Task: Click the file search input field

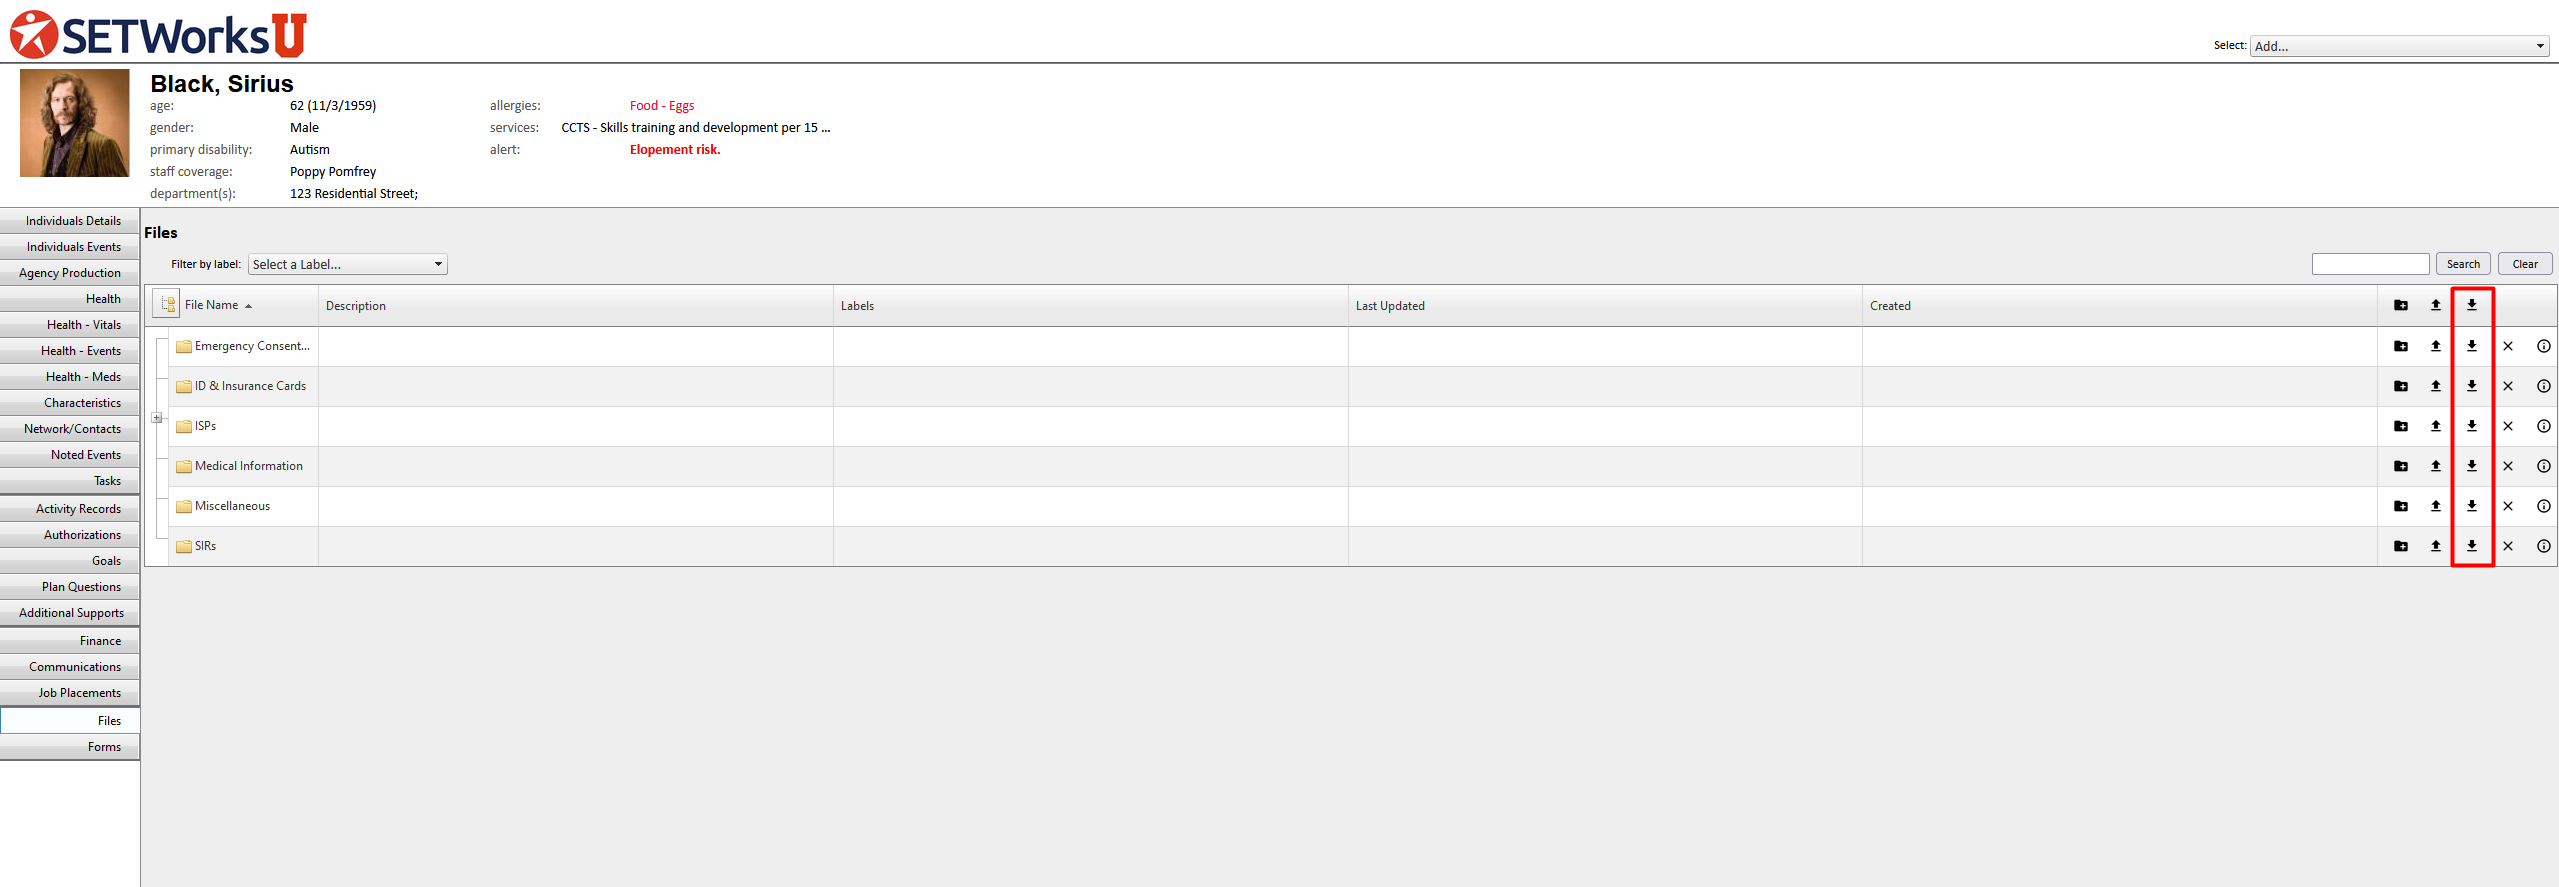Action: tap(2370, 264)
